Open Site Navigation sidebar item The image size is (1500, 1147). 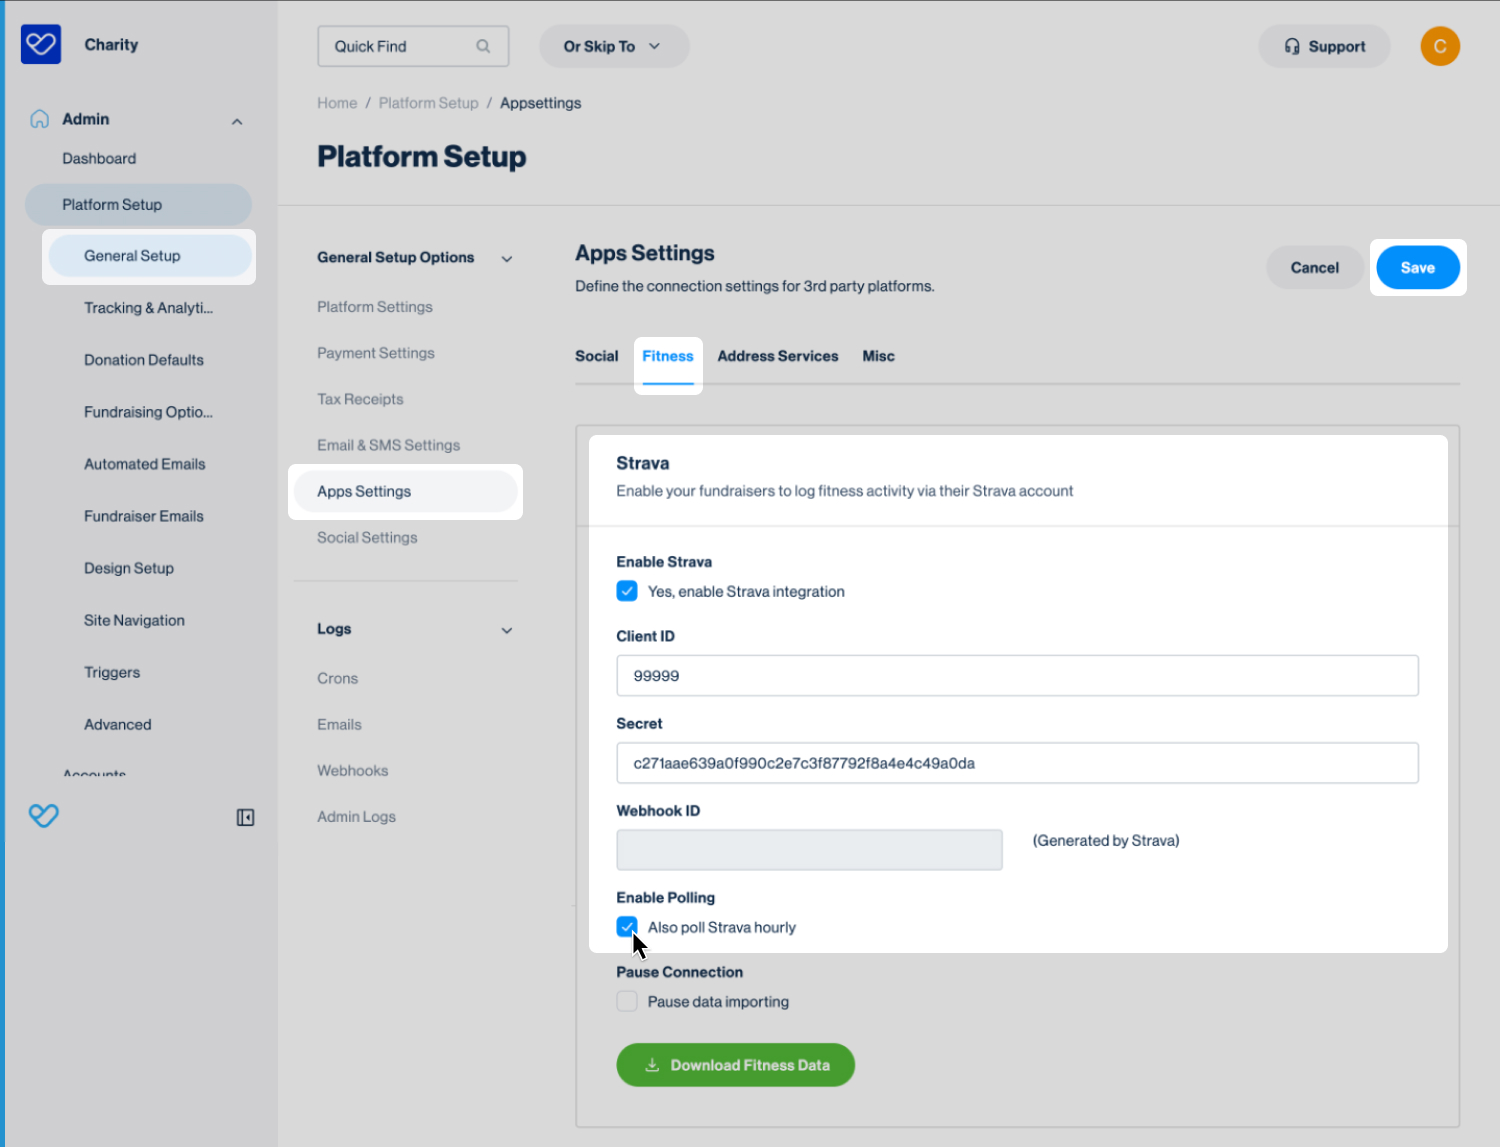134,620
